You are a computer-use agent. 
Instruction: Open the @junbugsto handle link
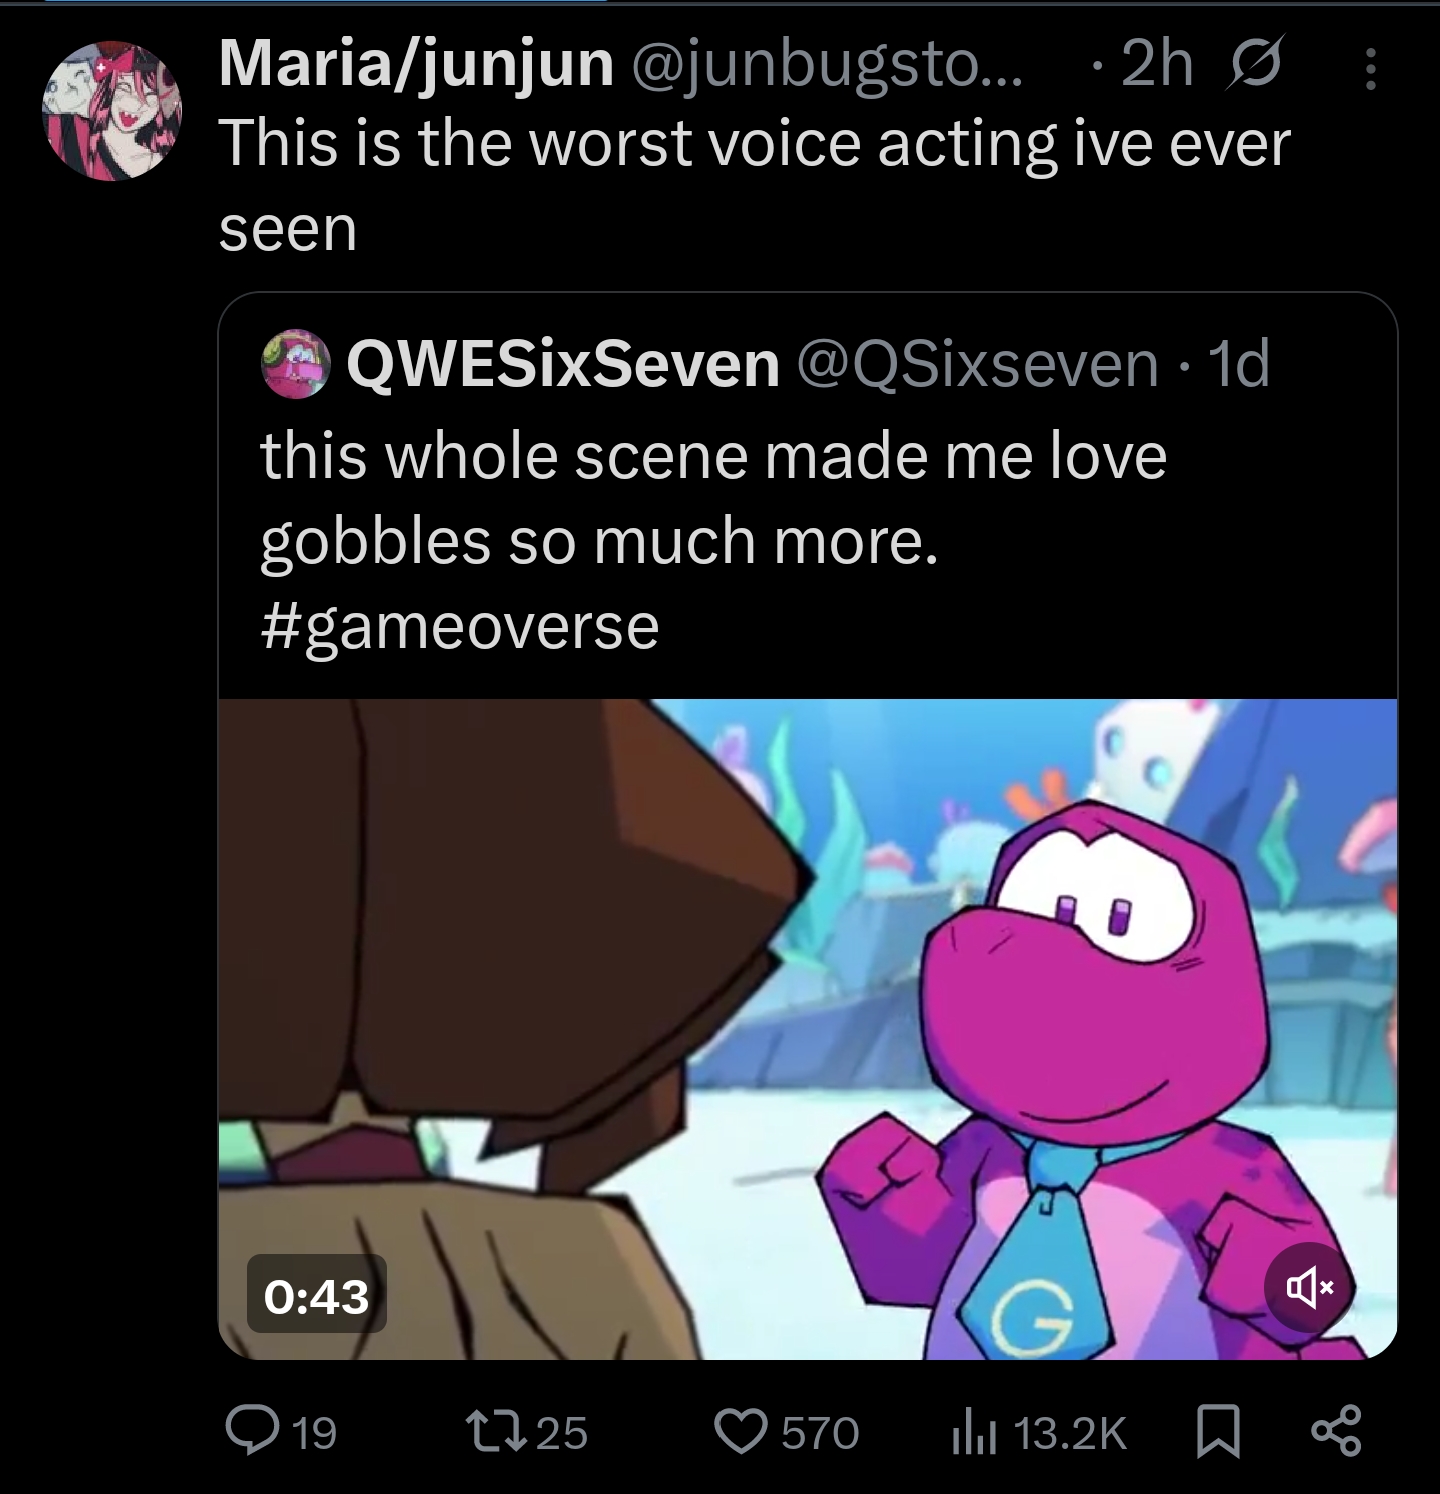pos(826,65)
